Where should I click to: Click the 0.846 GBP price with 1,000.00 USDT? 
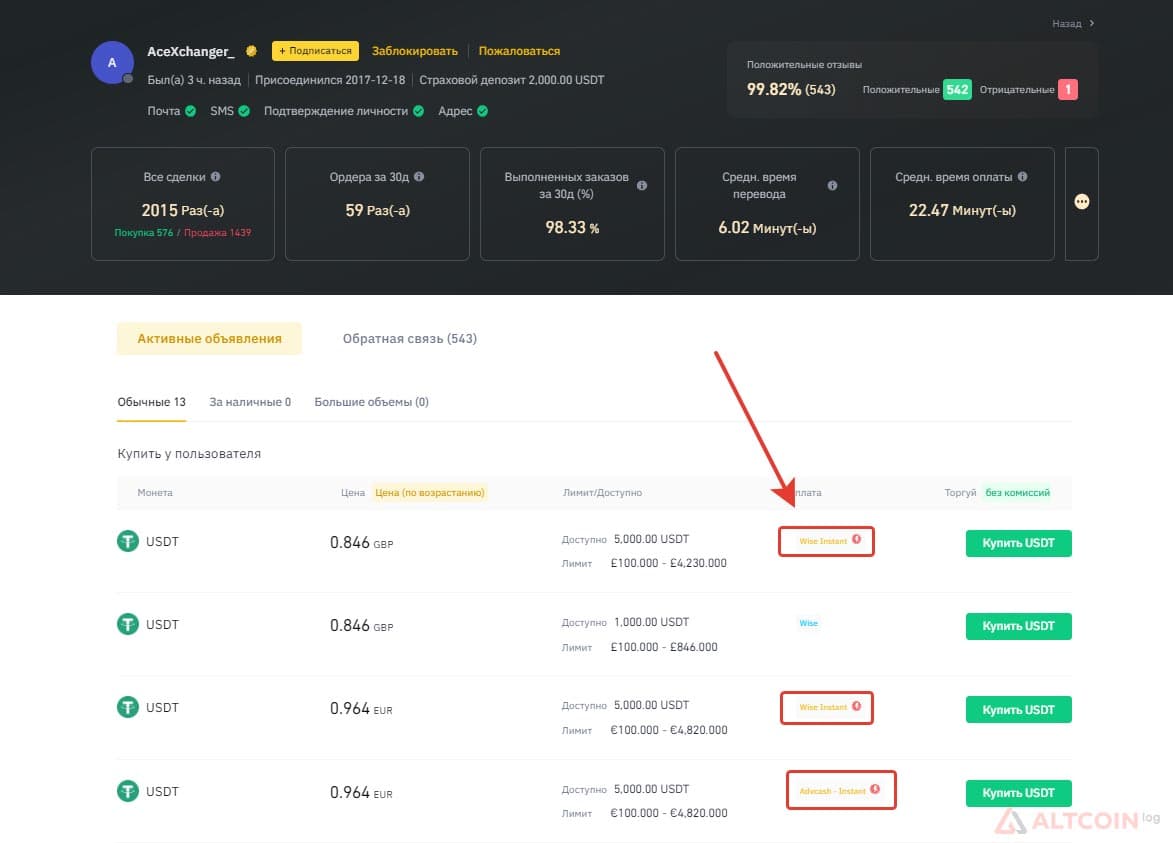[x=361, y=625]
